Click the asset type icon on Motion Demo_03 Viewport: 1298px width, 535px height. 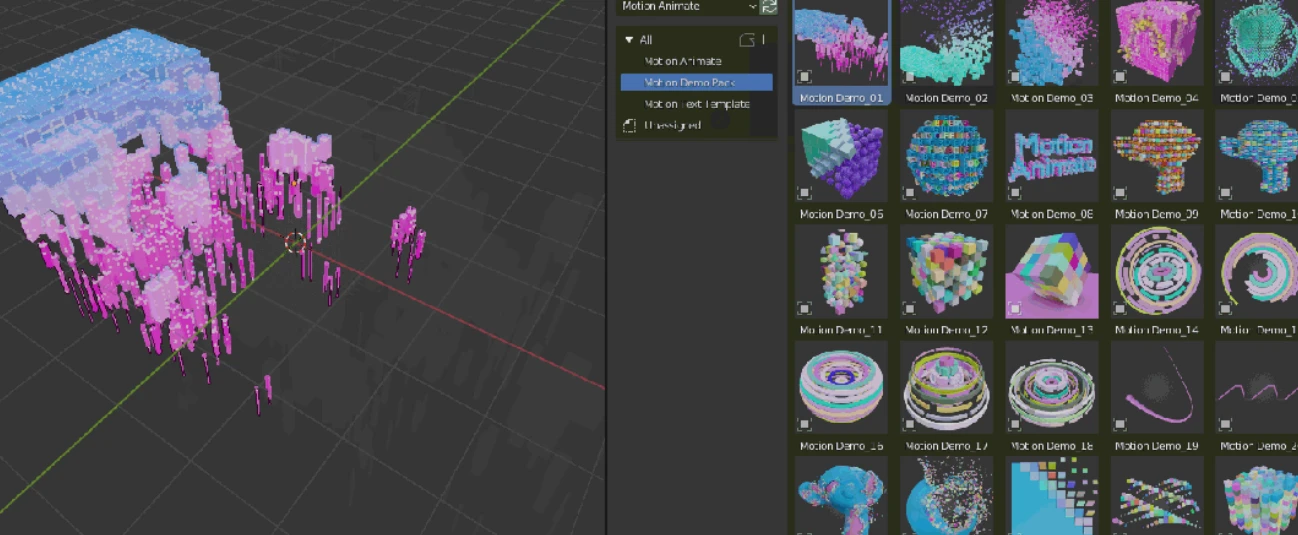[x=1015, y=77]
